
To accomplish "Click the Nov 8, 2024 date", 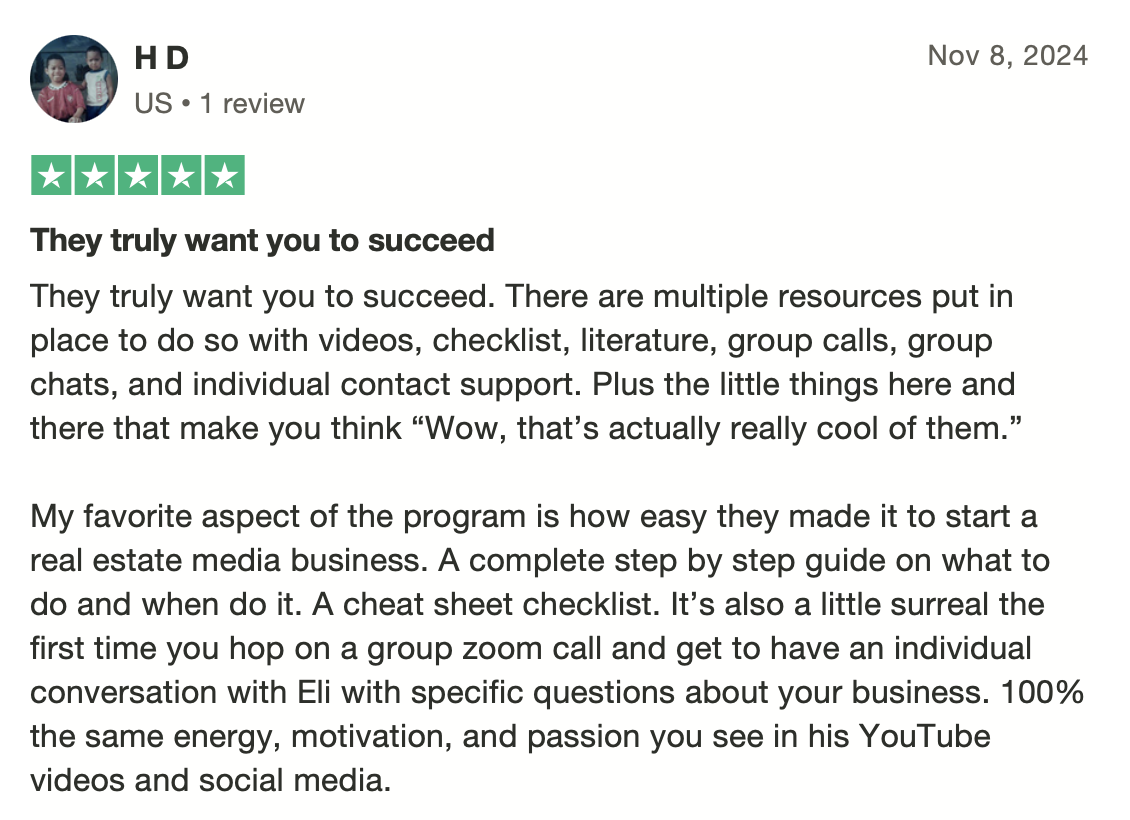I will (x=1007, y=55).
